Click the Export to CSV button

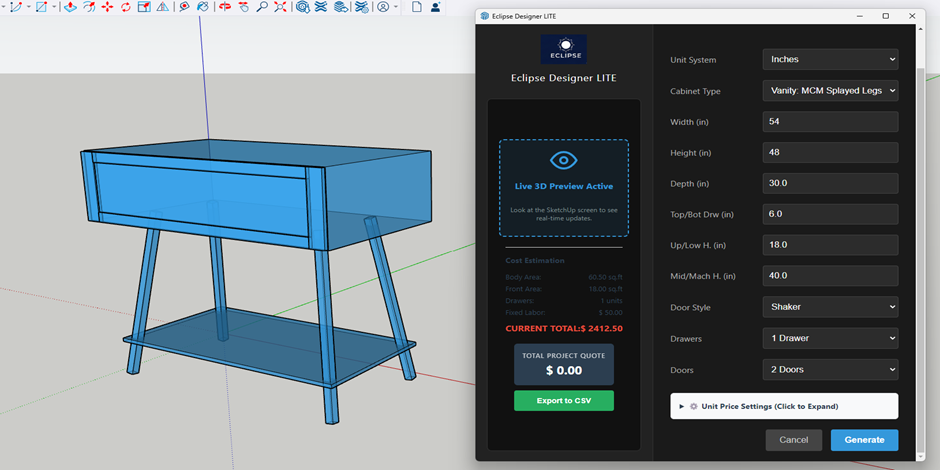pos(564,400)
